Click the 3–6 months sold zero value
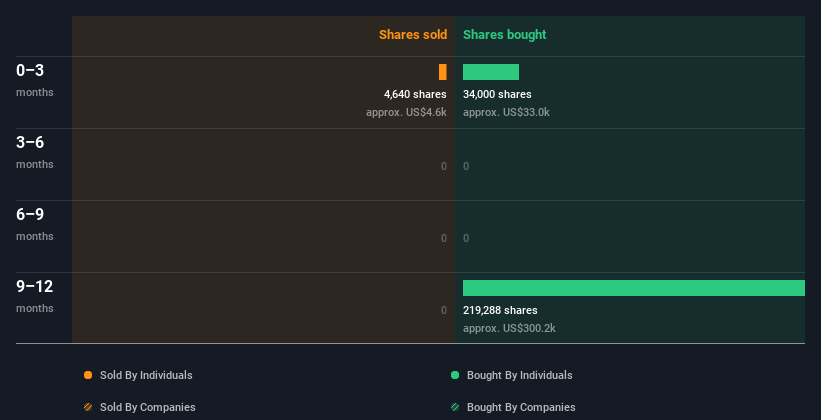Image resolution: width=821 pixels, height=420 pixels. click(x=443, y=166)
